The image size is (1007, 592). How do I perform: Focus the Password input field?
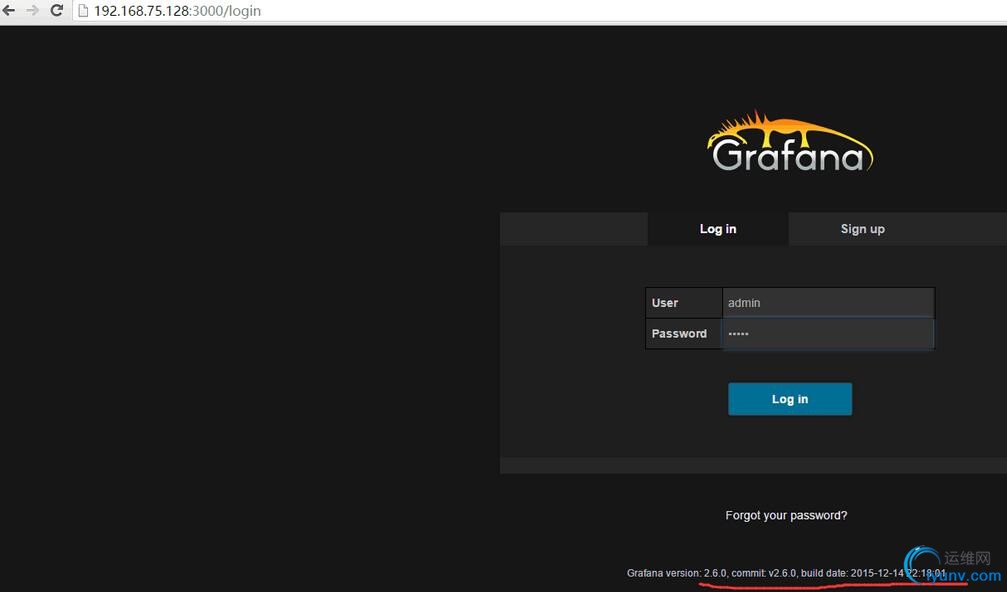point(828,334)
